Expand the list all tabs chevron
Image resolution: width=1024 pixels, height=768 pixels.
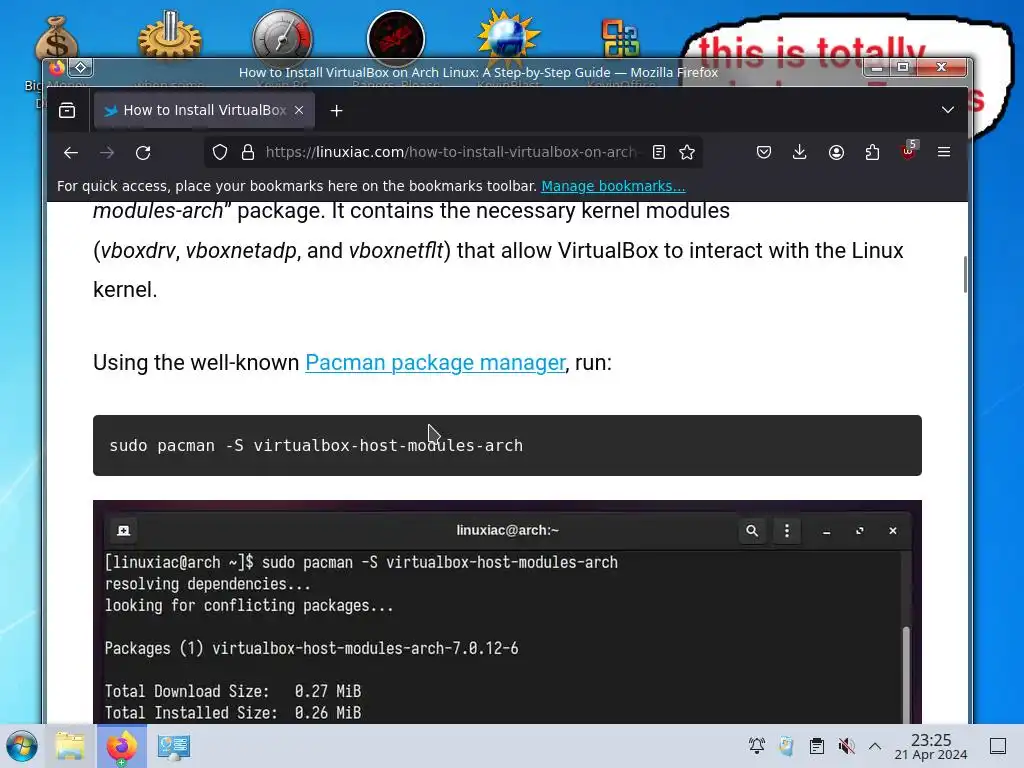[948, 110]
